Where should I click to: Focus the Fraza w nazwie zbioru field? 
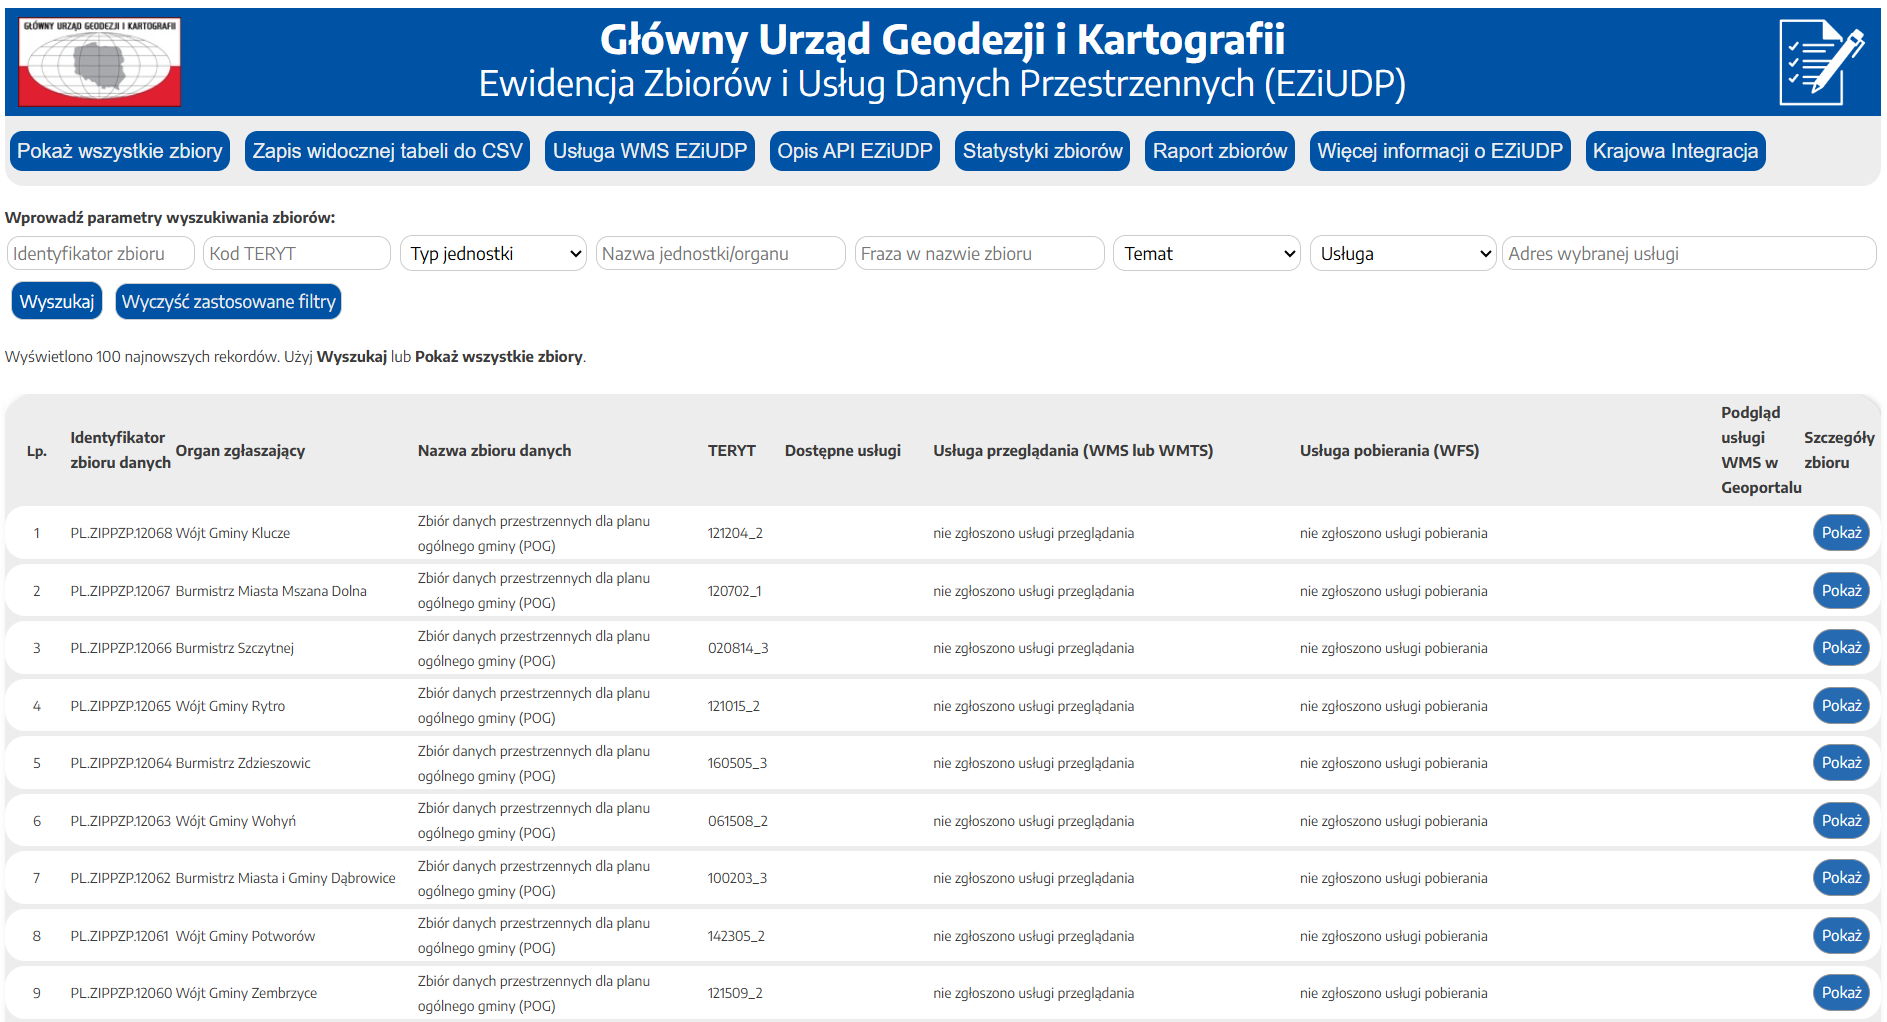tap(979, 253)
